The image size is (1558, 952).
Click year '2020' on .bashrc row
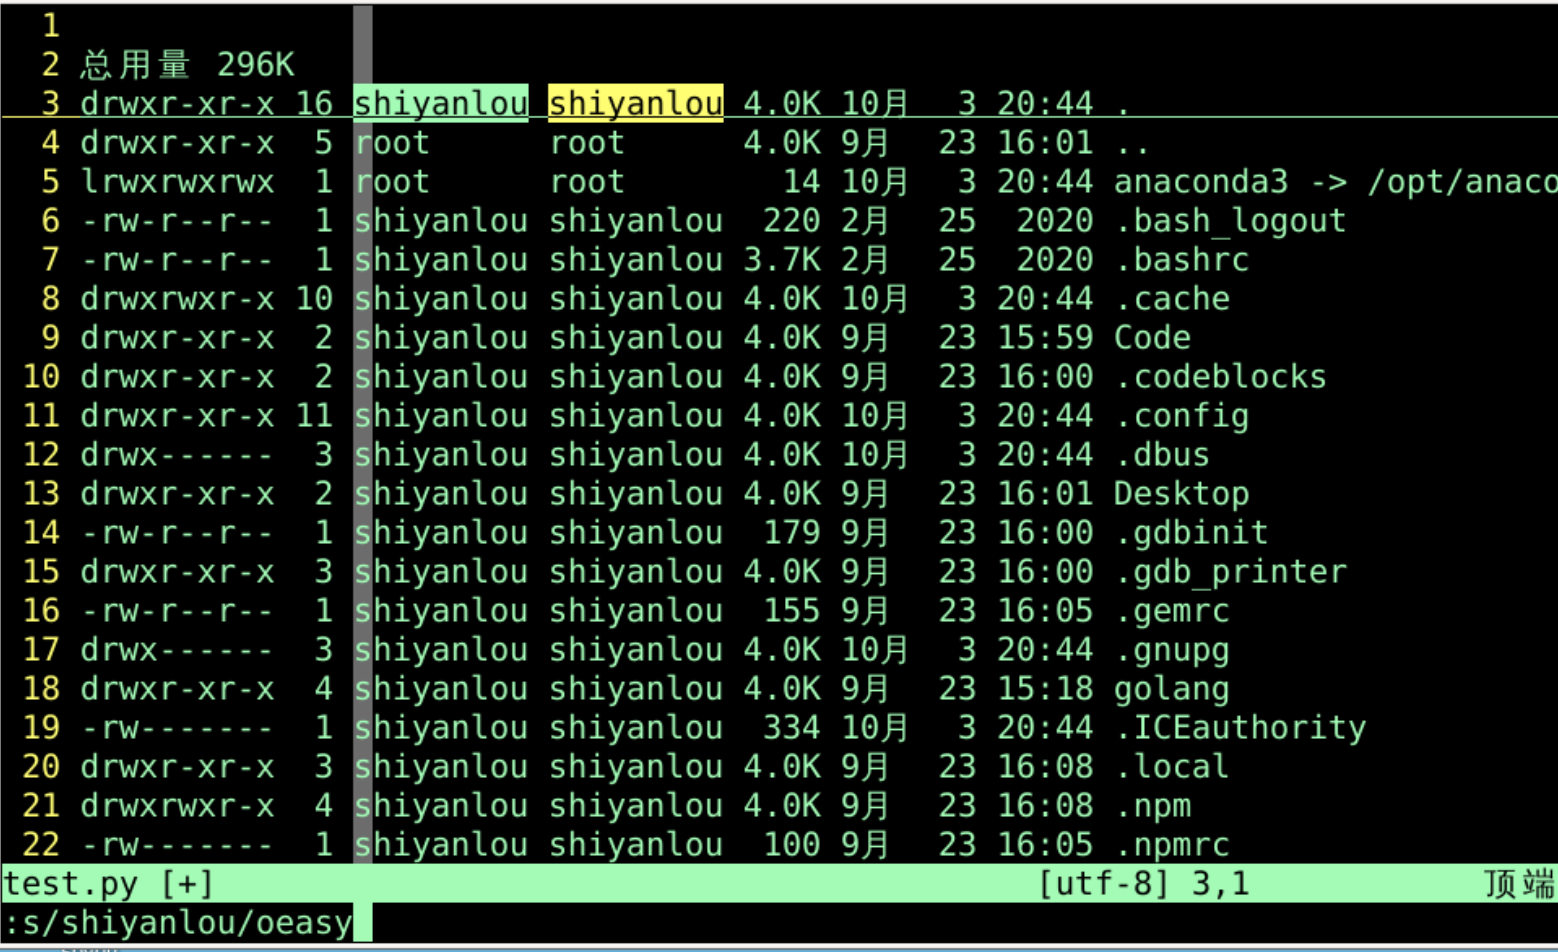click(1055, 260)
